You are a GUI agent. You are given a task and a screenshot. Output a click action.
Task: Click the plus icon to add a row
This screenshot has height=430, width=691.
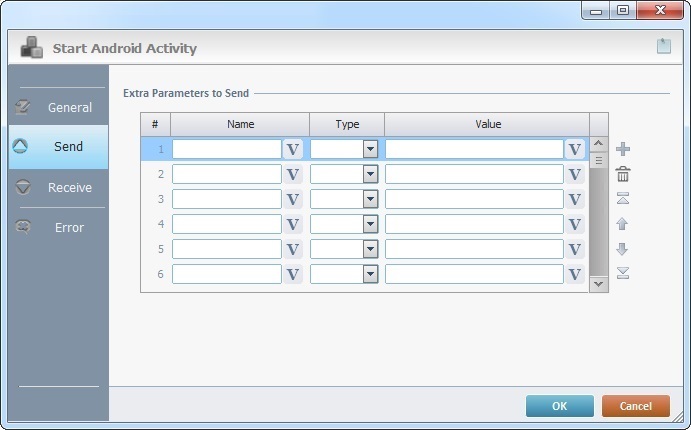click(x=623, y=149)
